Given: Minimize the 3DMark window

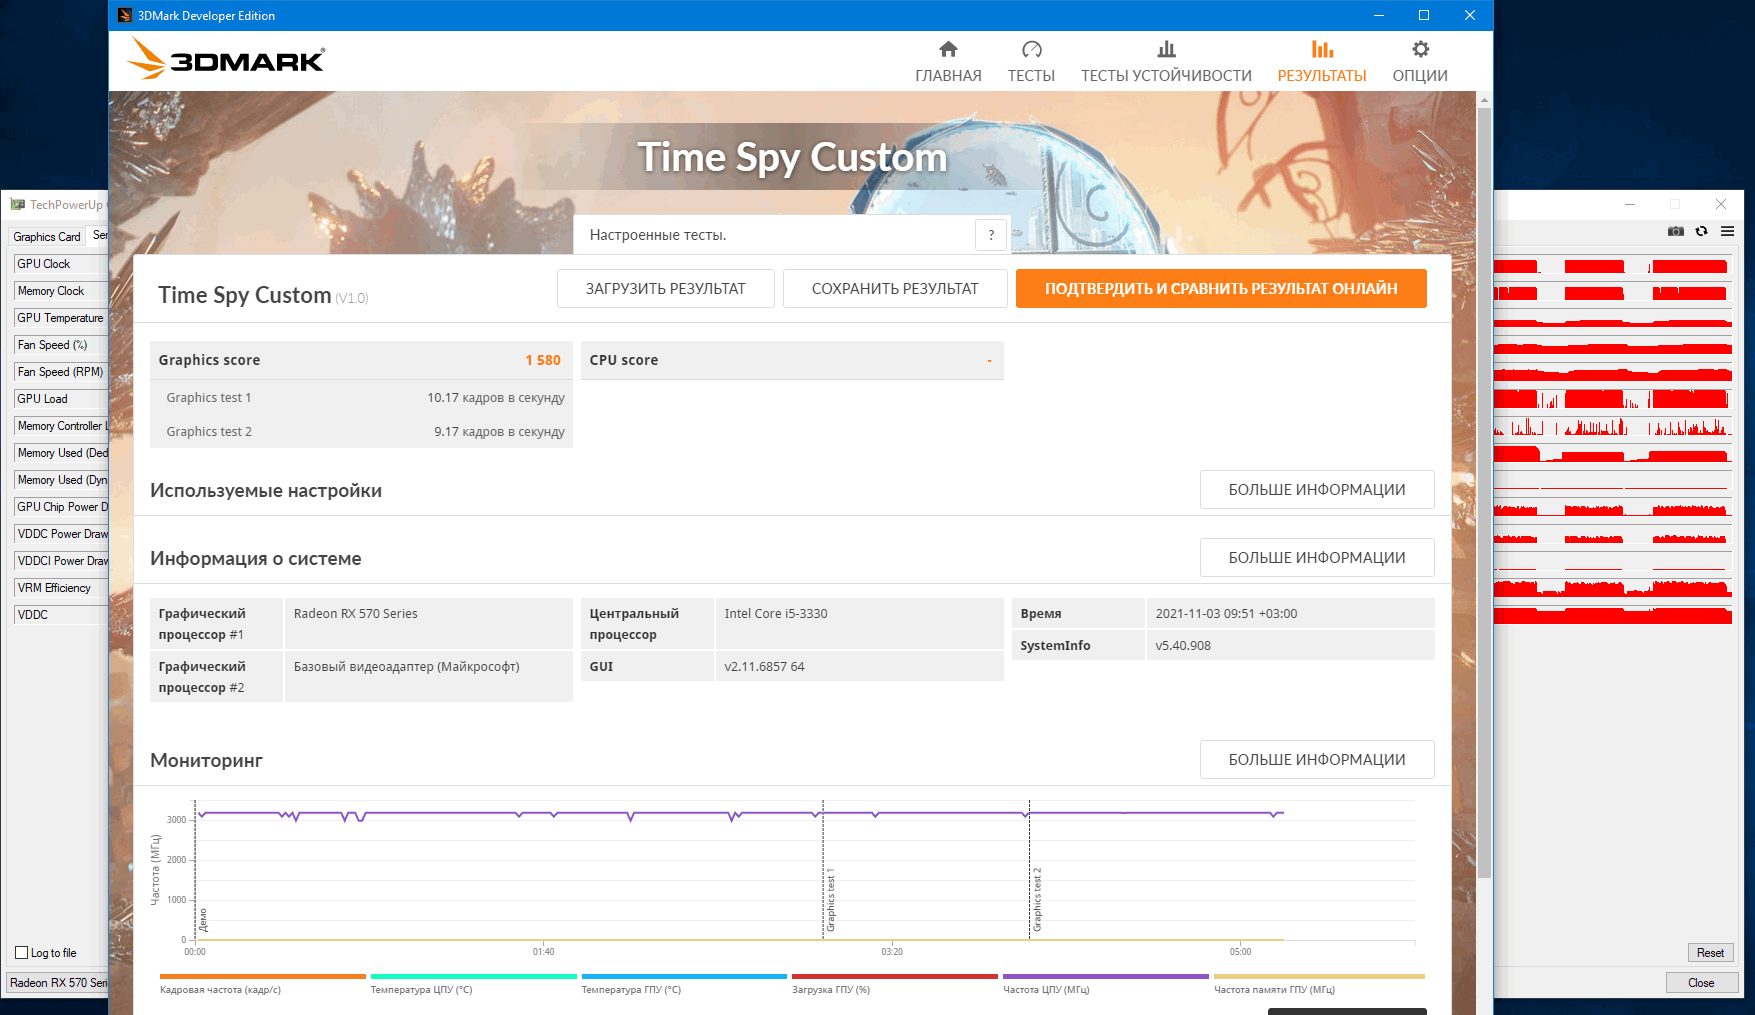Looking at the screenshot, I should pos(1379,15).
